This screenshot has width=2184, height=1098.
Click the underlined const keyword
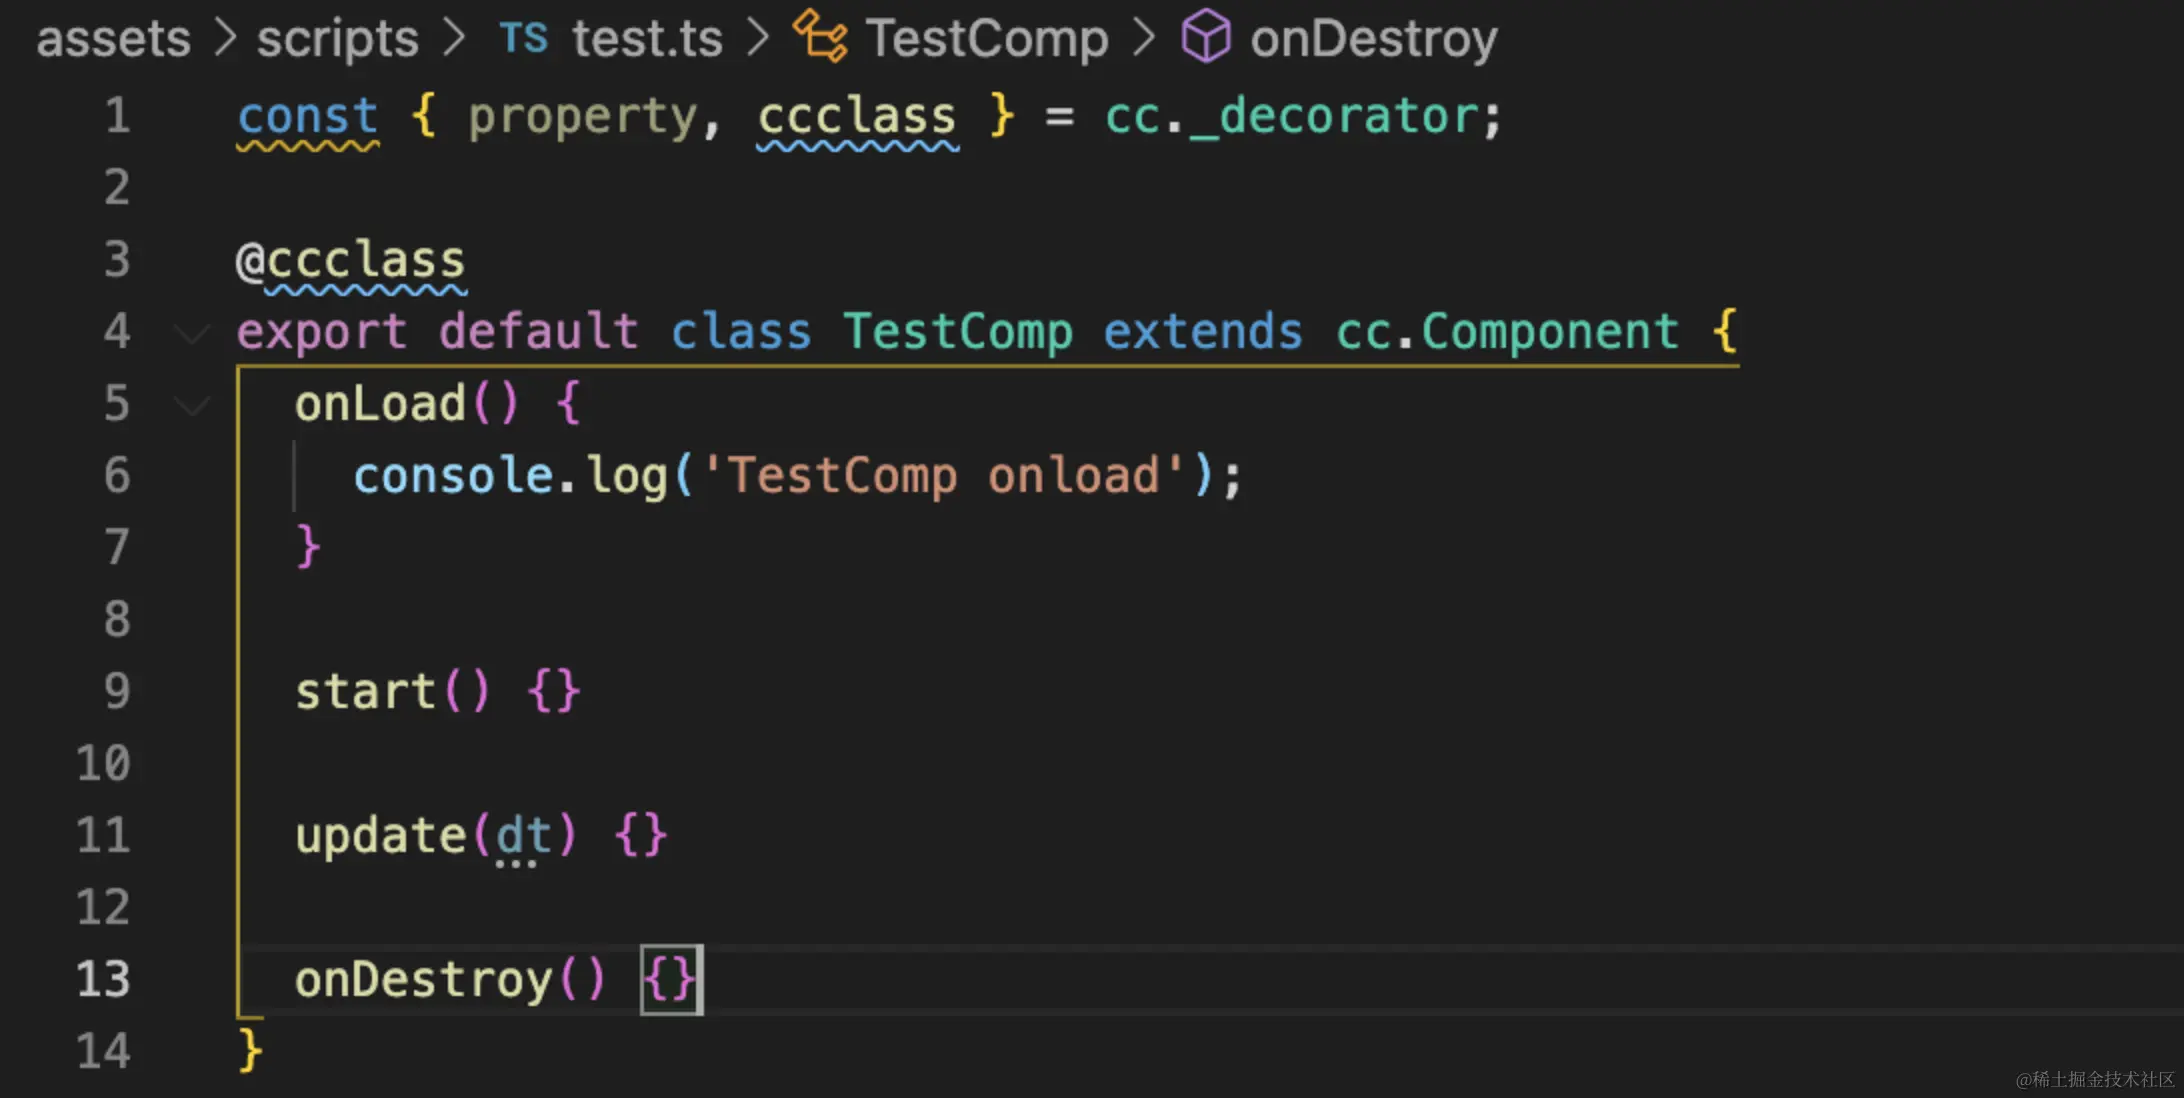coord(307,116)
